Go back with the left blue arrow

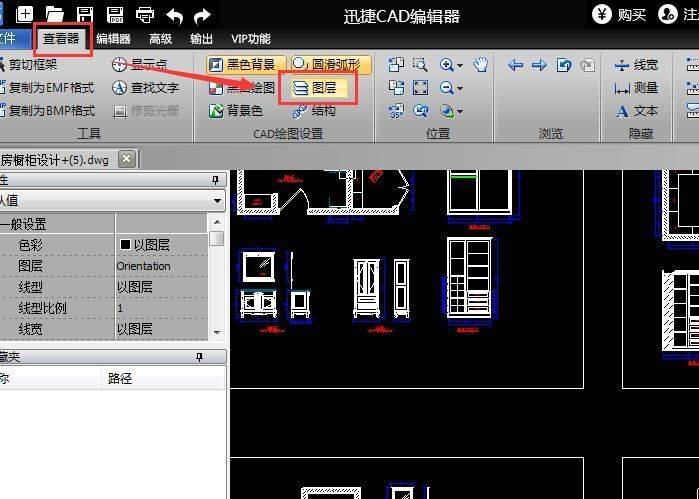[x=515, y=66]
